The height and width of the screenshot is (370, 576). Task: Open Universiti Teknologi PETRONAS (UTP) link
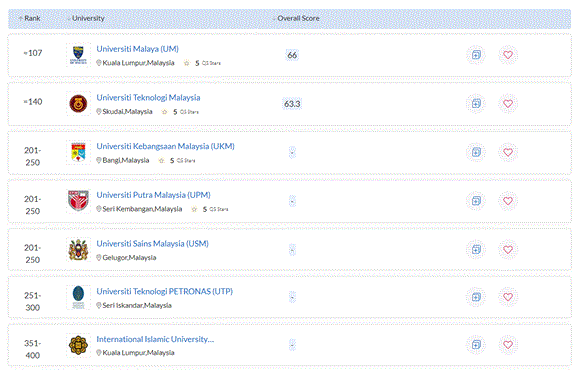pyautogui.click(x=165, y=291)
